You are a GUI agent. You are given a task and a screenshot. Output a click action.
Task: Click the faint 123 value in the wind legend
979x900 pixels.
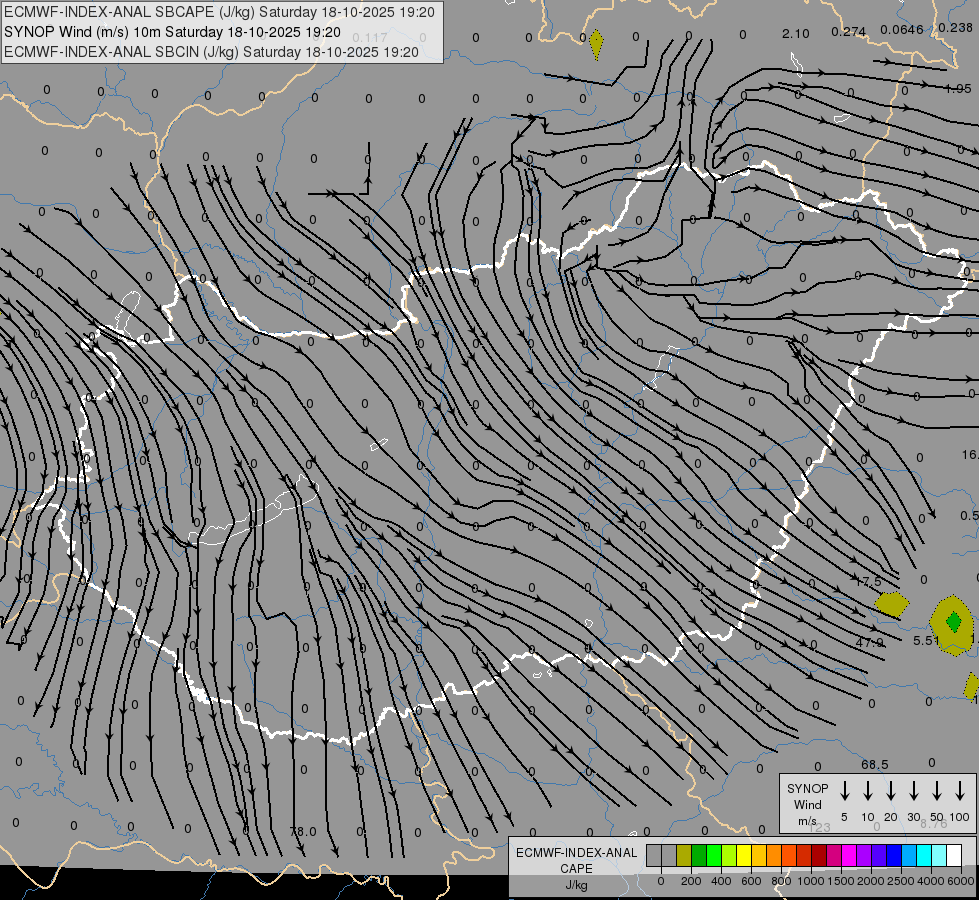(820, 827)
